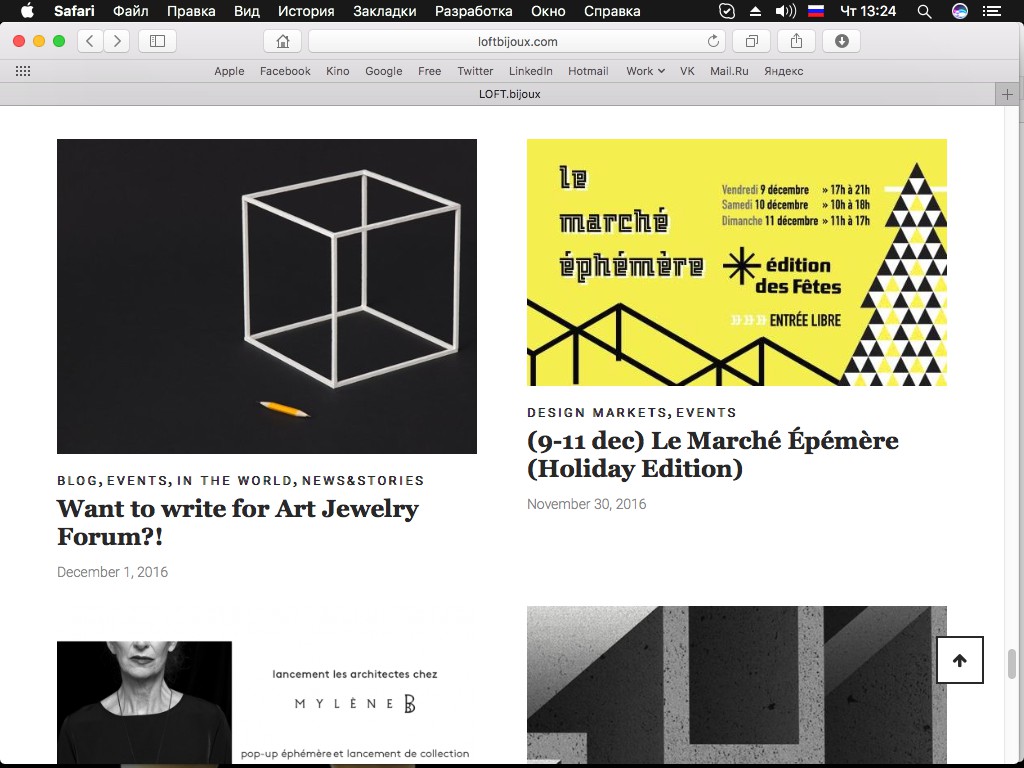
Task: Open the Google bookmark
Action: point(383,71)
